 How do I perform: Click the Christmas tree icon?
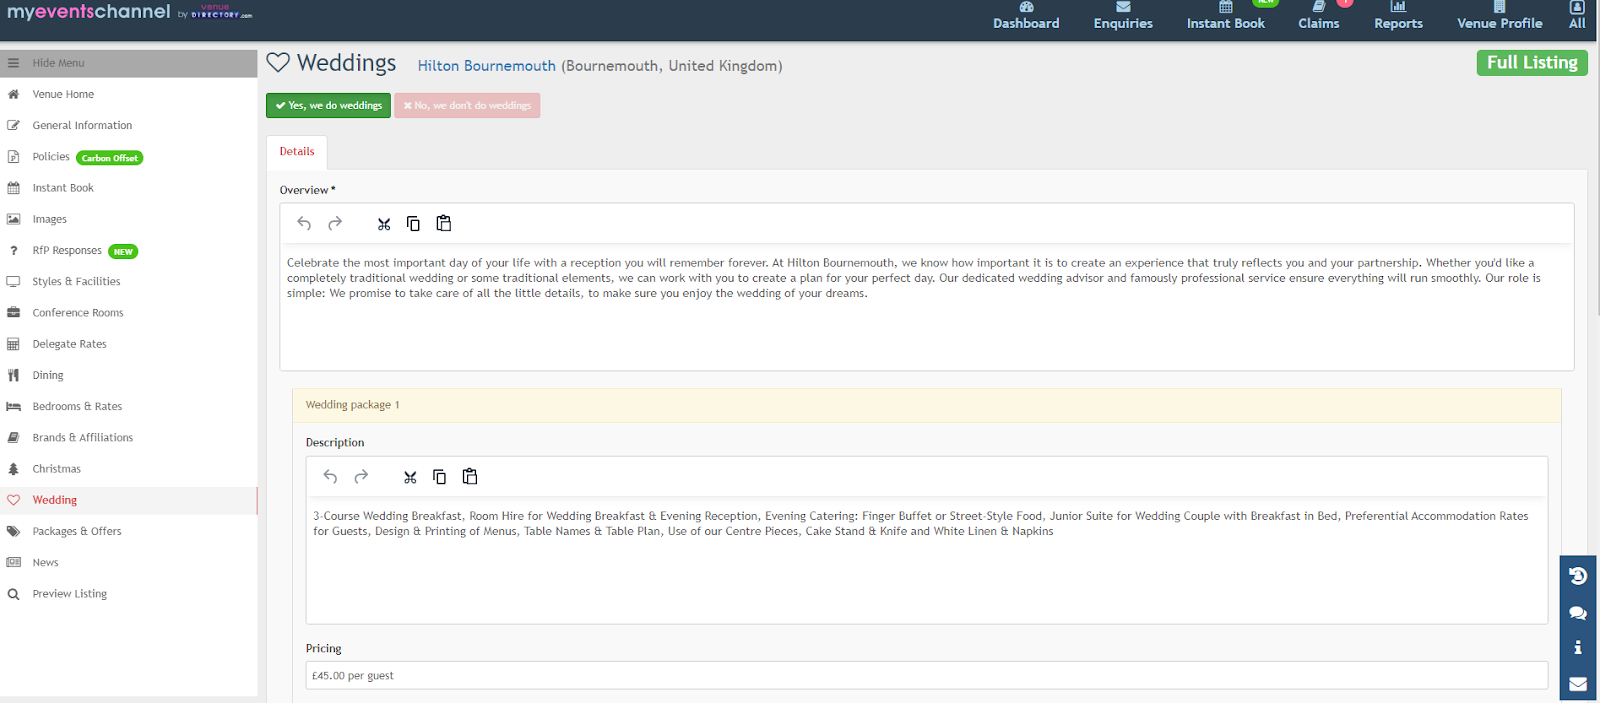click(x=13, y=469)
